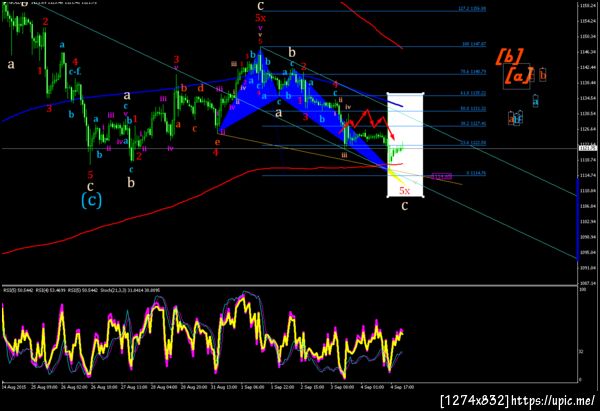The width and height of the screenshot is (600, 411).
Task: Click the 31 Aug 13:00 time label
Action: click(223, 387)
